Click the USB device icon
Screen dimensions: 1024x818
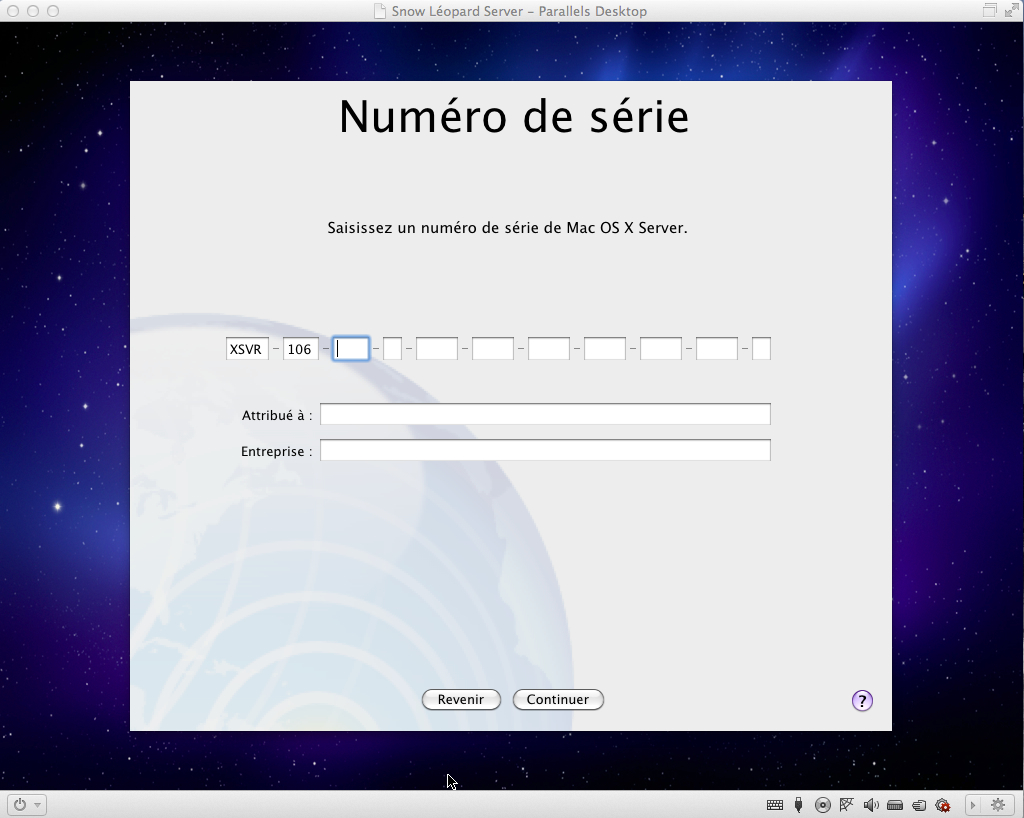coord(798,805)
